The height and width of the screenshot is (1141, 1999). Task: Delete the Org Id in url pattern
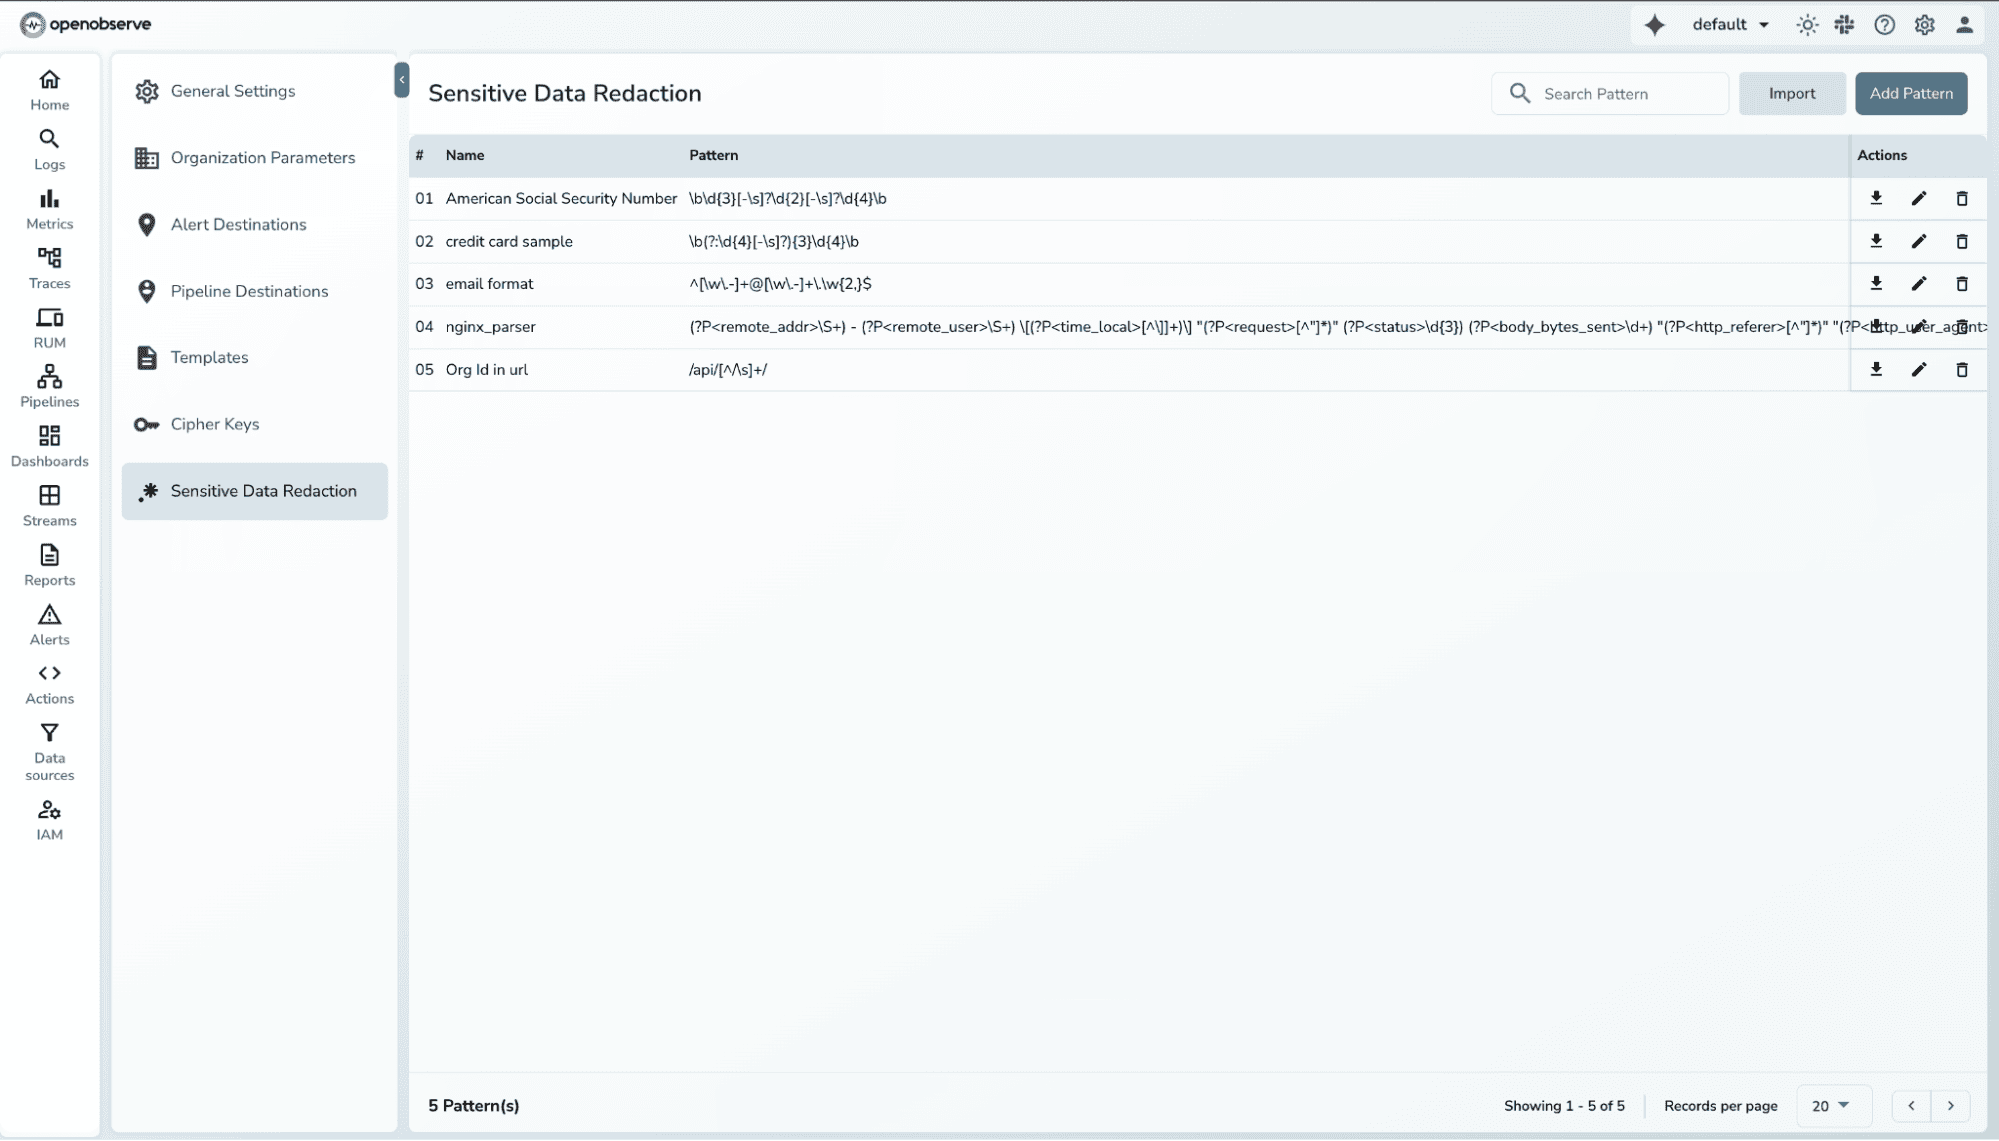[1961, 369]
